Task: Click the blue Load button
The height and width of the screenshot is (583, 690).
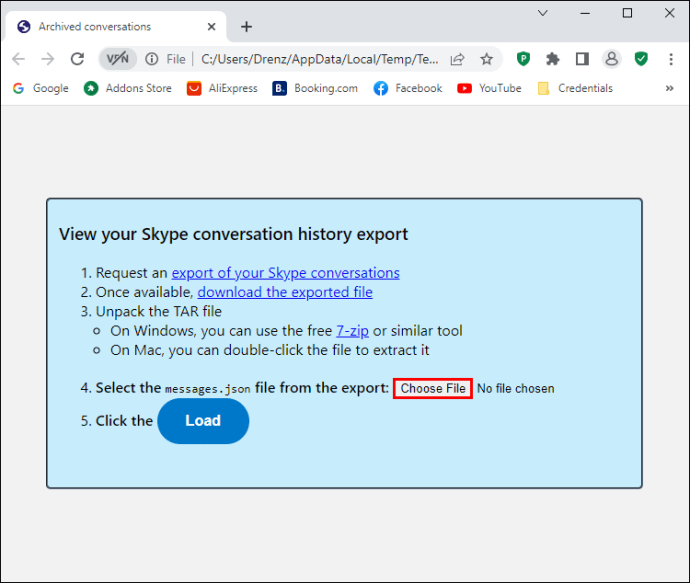Action: [203, 421]
